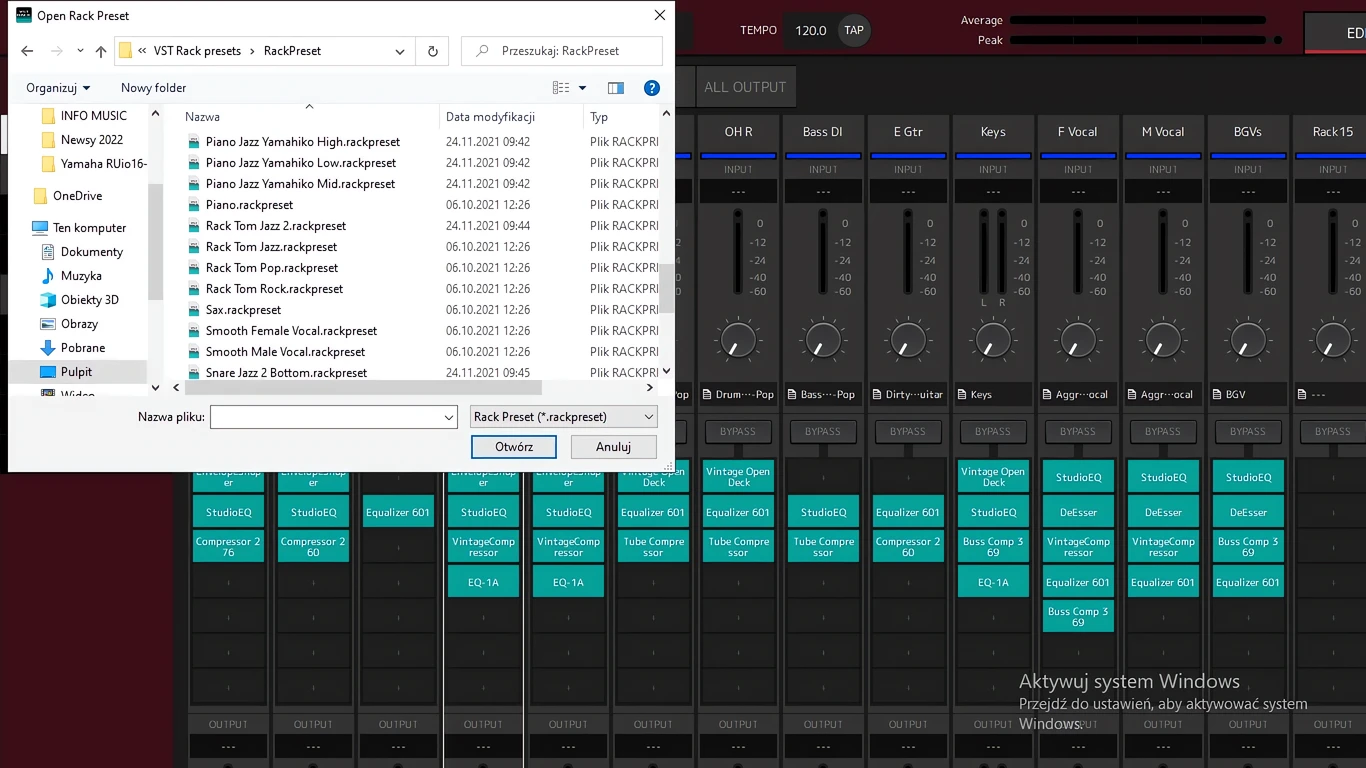Open OUTPUT selector under Keys rack

pos(993,747)
